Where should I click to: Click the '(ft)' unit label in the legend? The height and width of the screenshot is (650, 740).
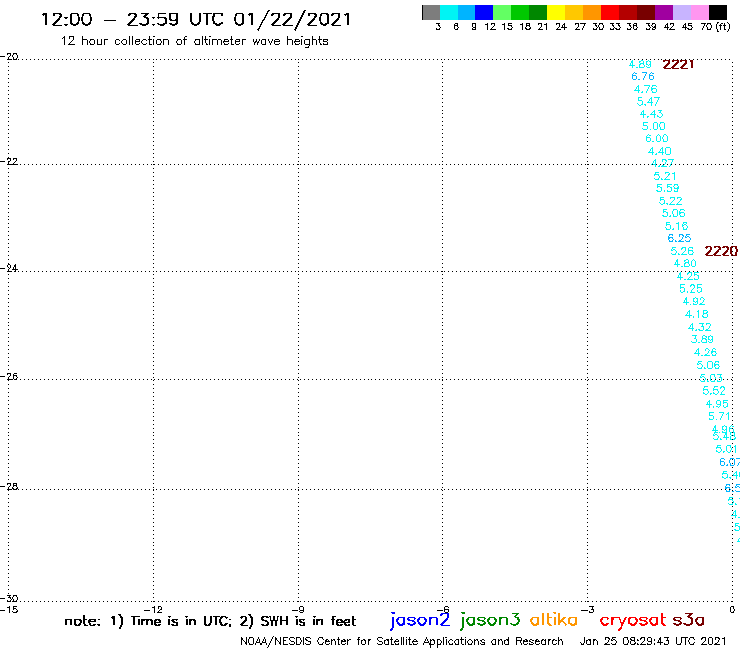tap(723, 27)
